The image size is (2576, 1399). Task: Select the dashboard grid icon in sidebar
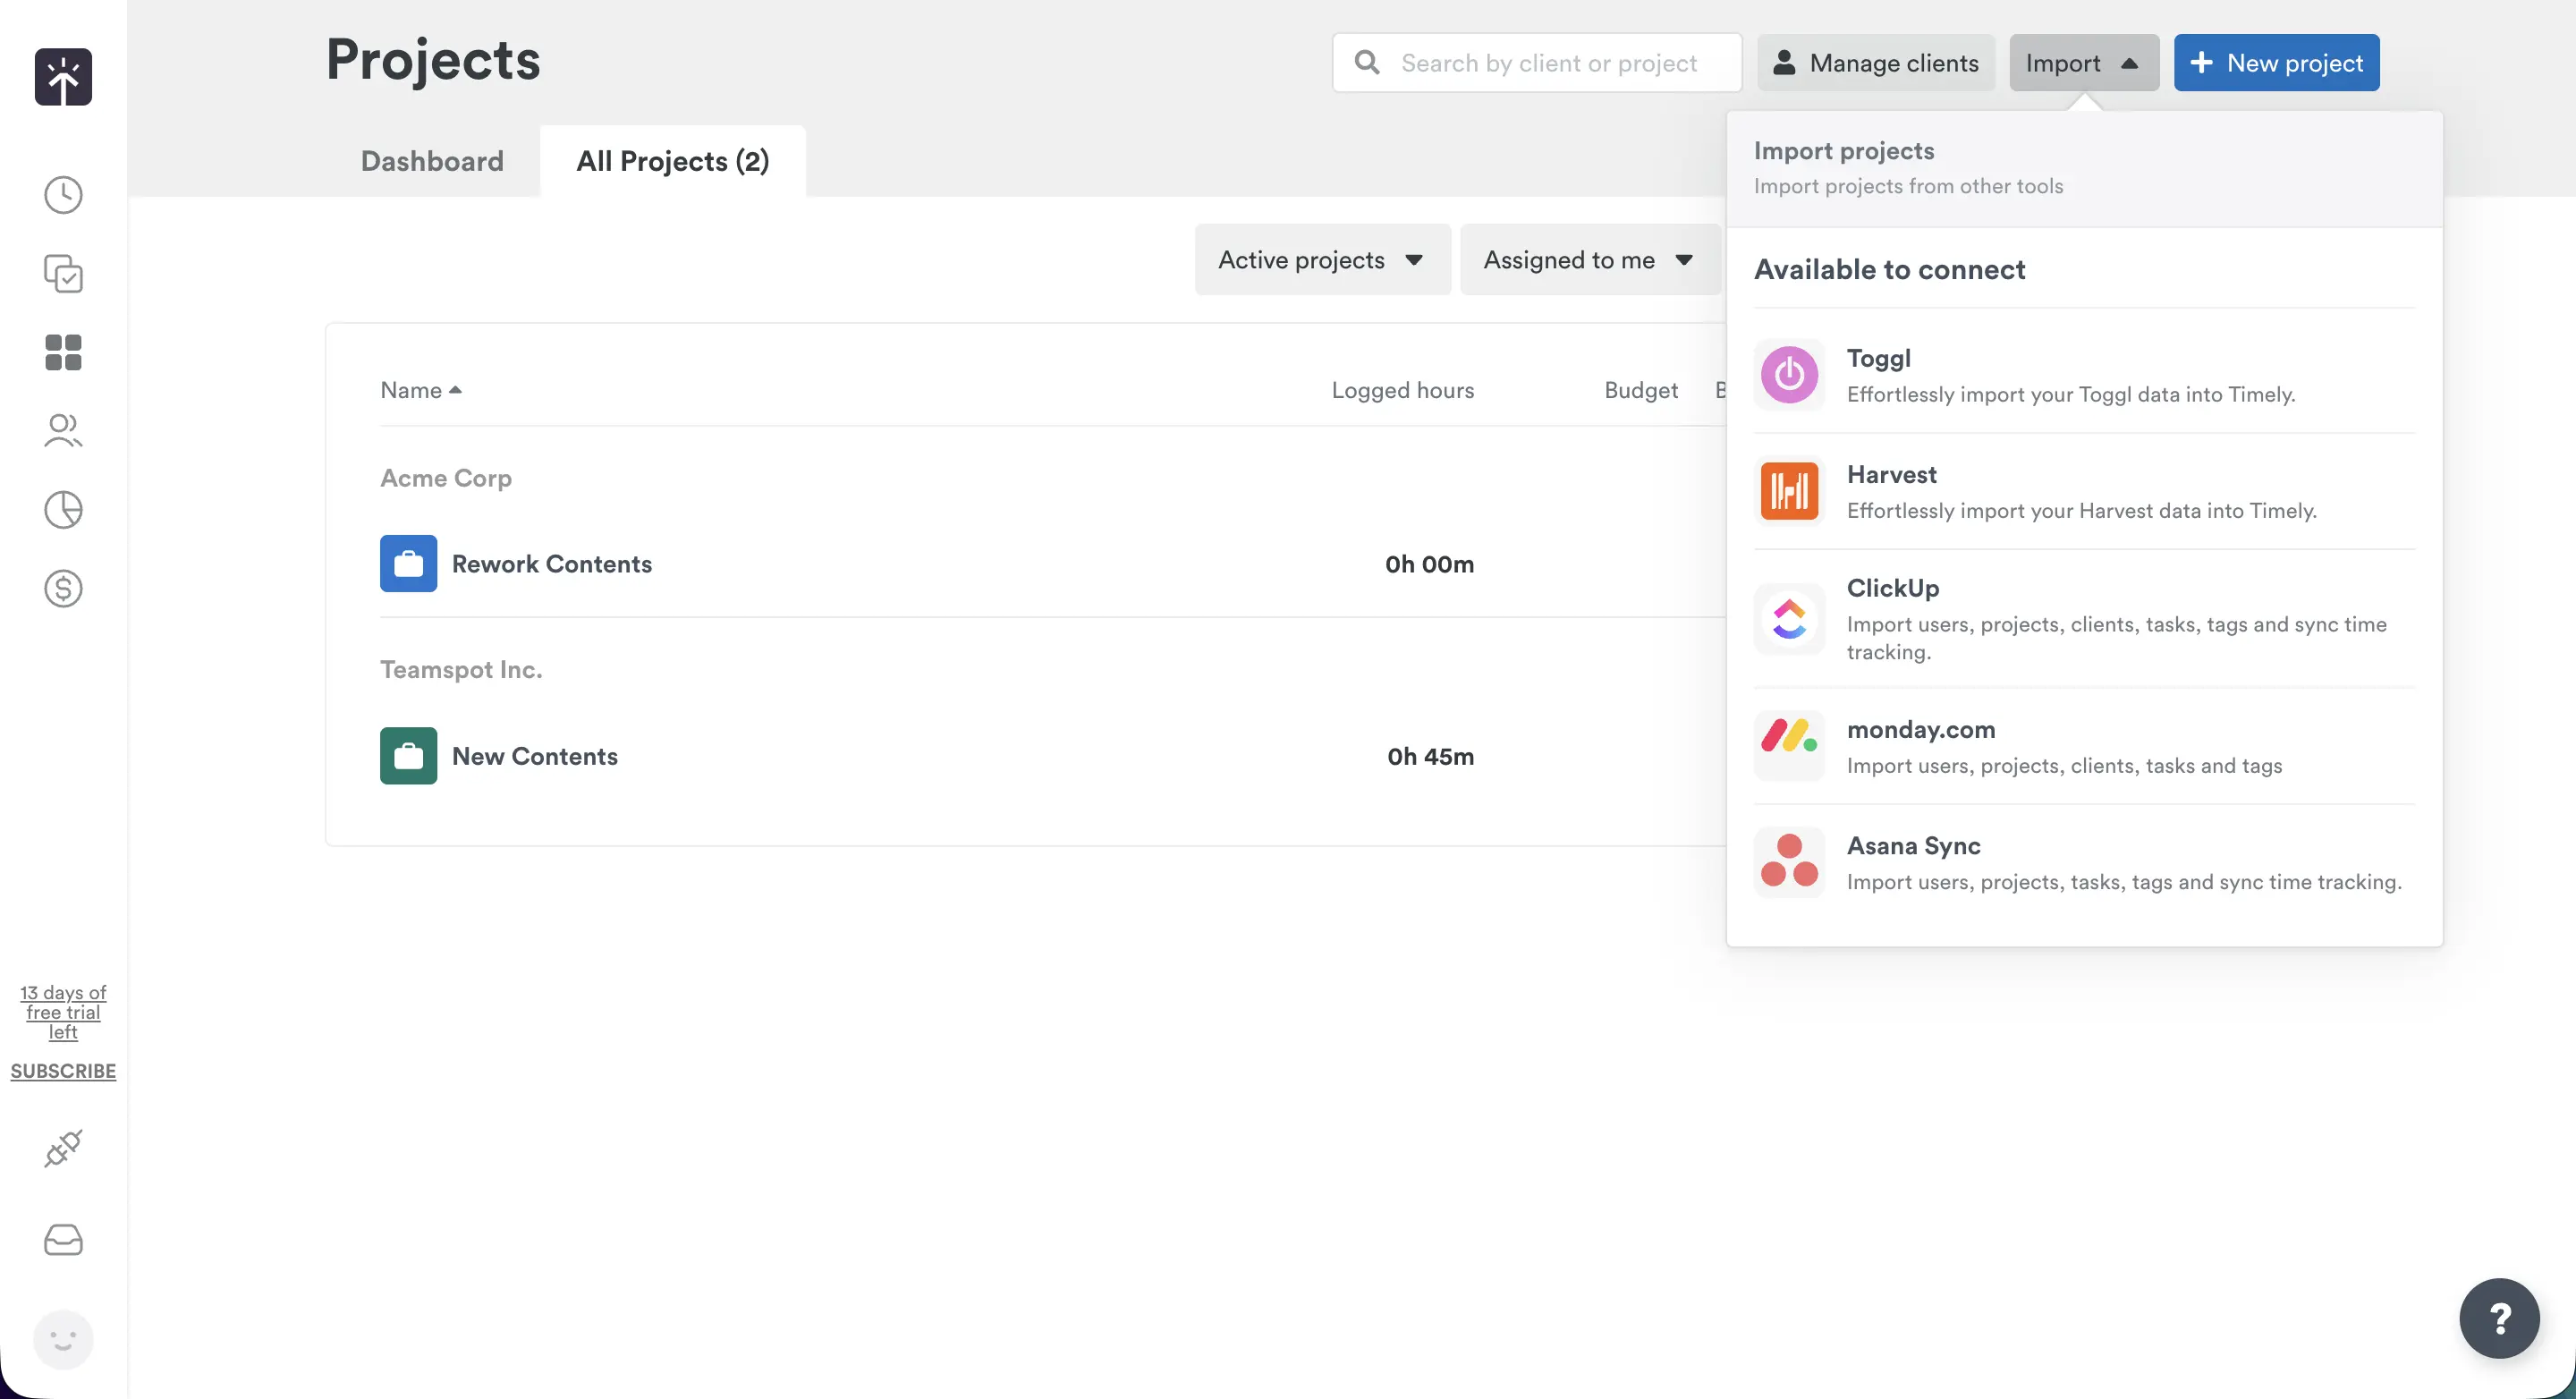(63, 352)
